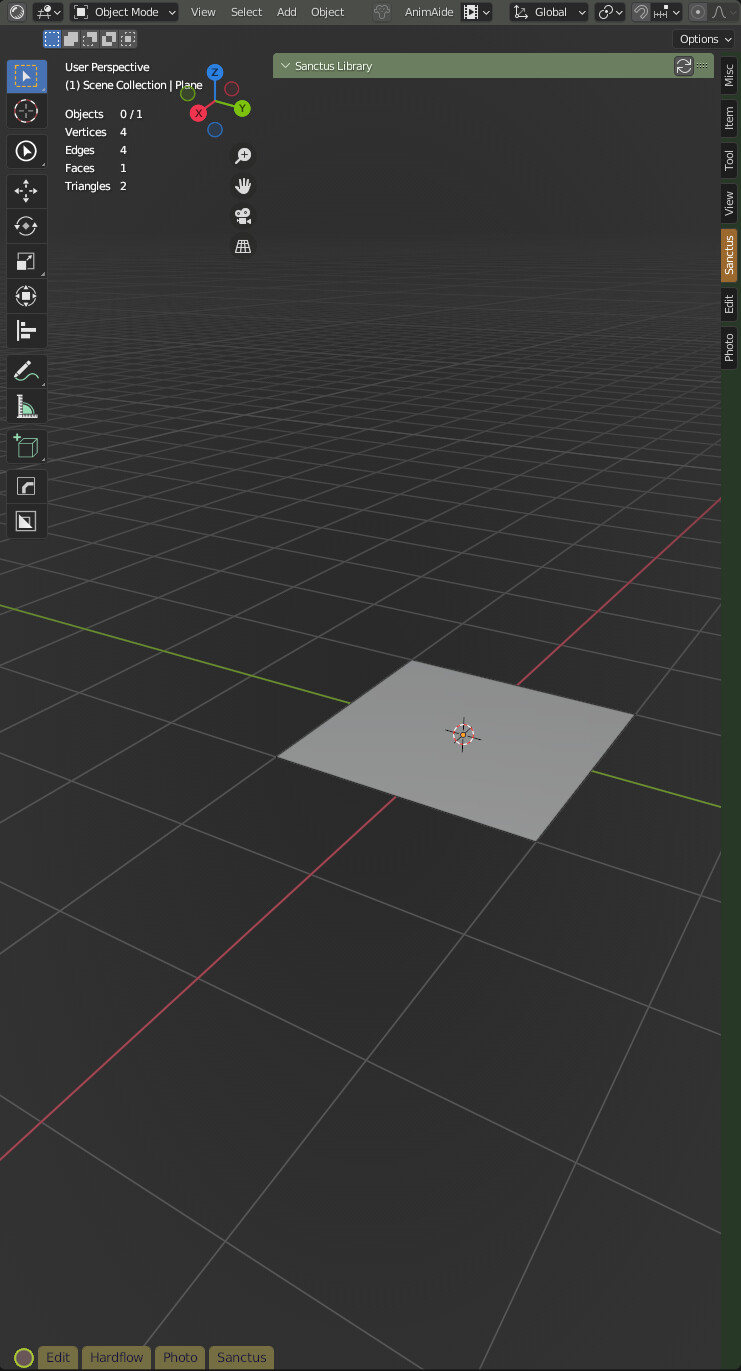Image resolution: width=741 pixels, height=1371 pixels.
Task: Open the Object Mode dropdown
Action: tap(125, 12)
